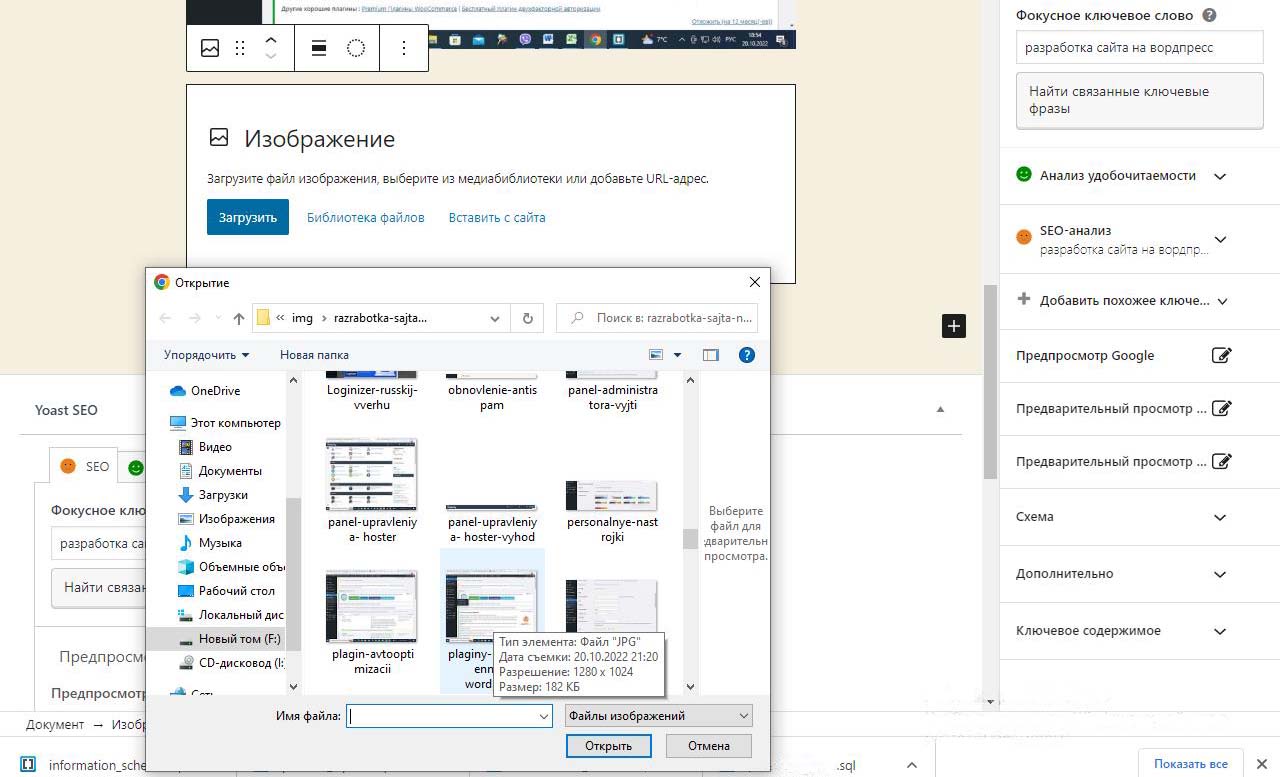Expand the Анализ удобочитаемости section
The image size is (1280, 777).
point(1219,176)
